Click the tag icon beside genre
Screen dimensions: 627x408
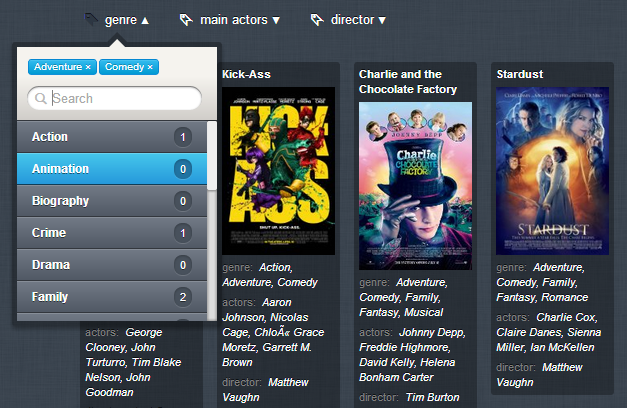coord(92,19)
